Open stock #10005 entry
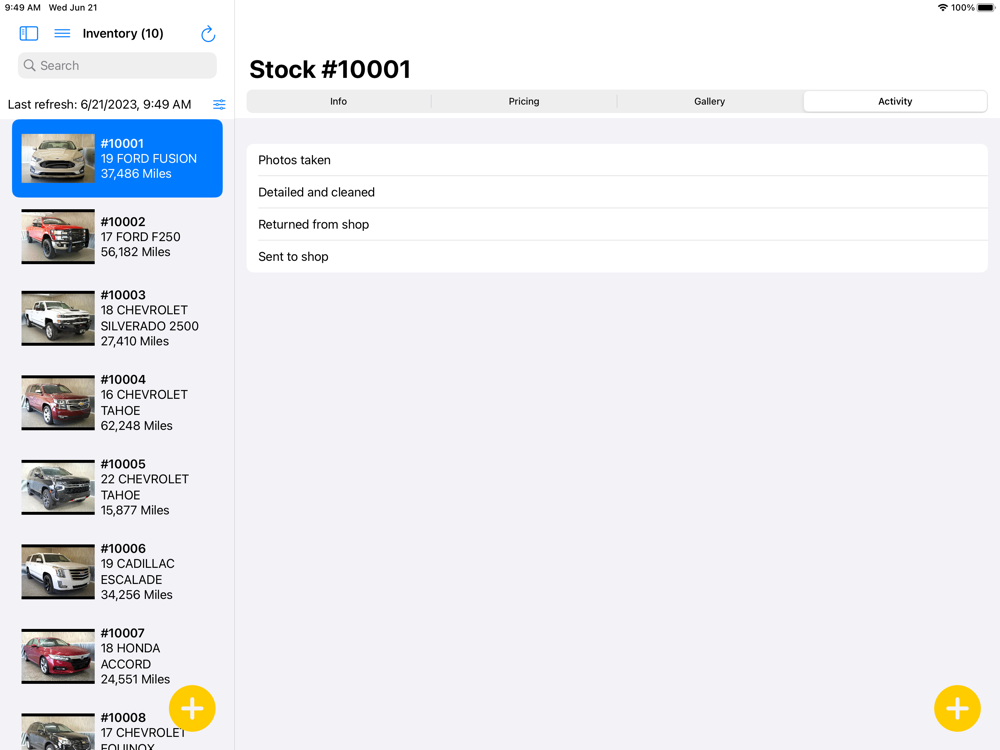The image size is (1000, 750). (117, 487)
